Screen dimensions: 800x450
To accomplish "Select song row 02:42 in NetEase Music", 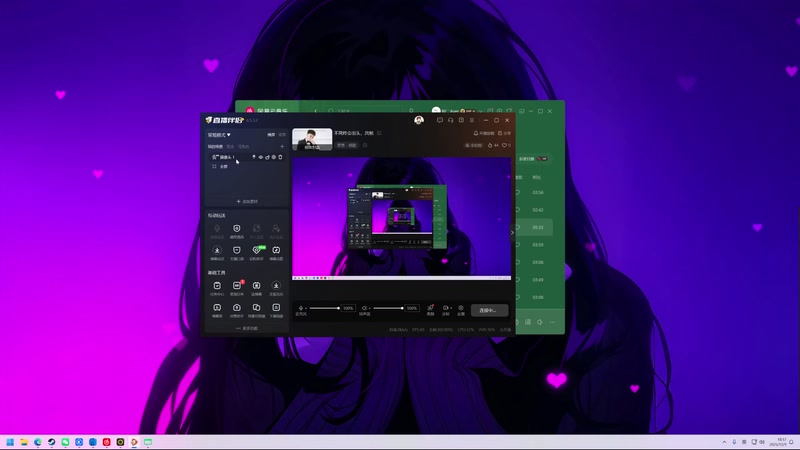I will 534,210.
